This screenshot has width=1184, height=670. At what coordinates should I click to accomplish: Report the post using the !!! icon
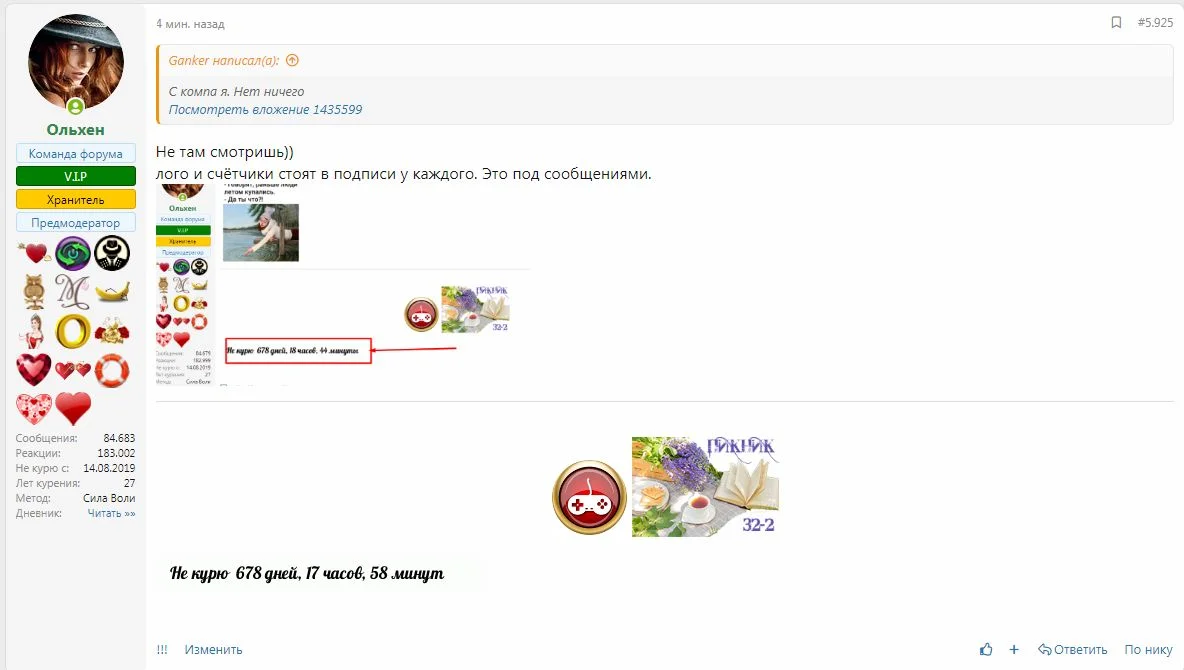[162, 650]
